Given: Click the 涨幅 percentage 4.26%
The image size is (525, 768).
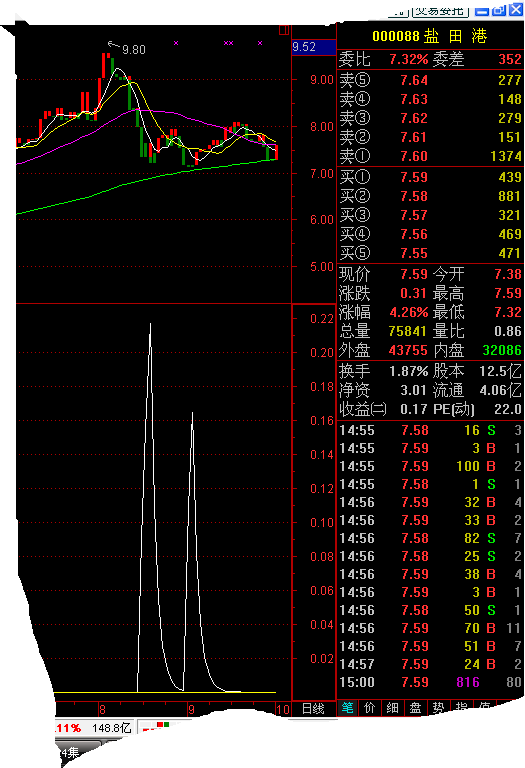Looking at the screenshot, I should click(x=408, y=312).
